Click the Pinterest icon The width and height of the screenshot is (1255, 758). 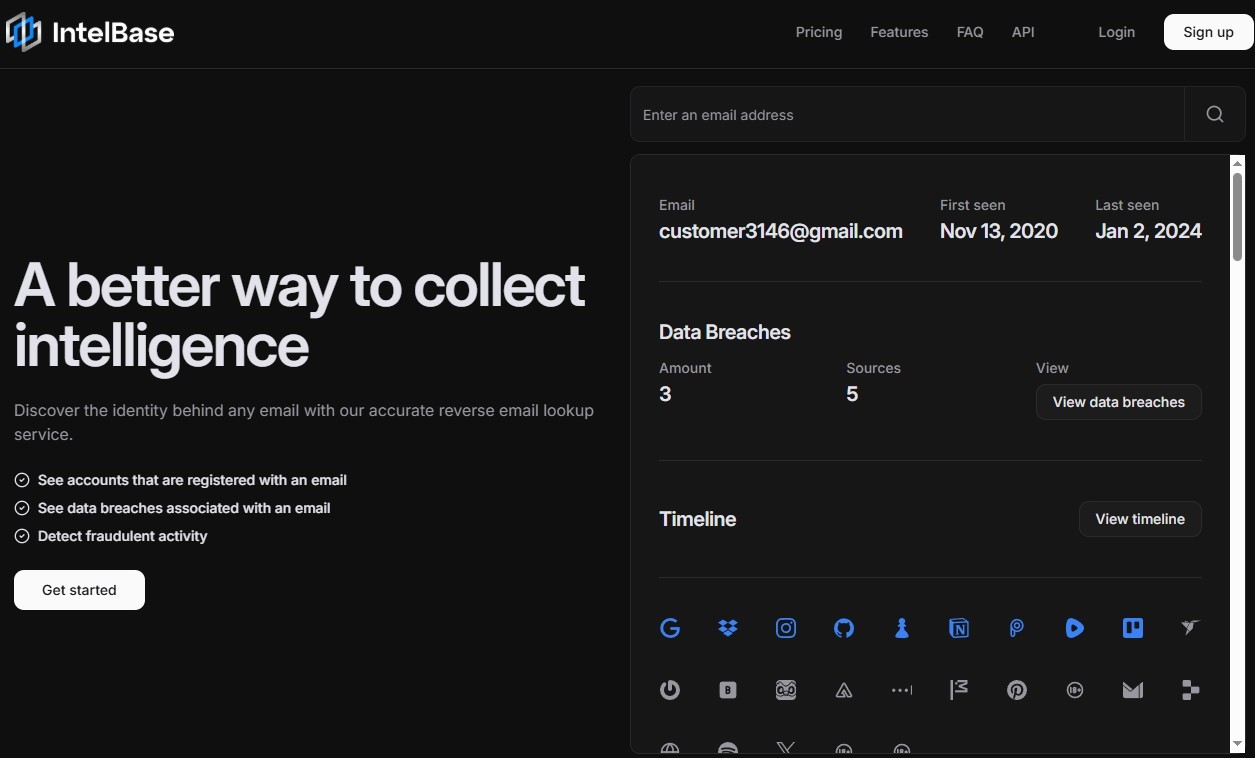coord(1017,690)
